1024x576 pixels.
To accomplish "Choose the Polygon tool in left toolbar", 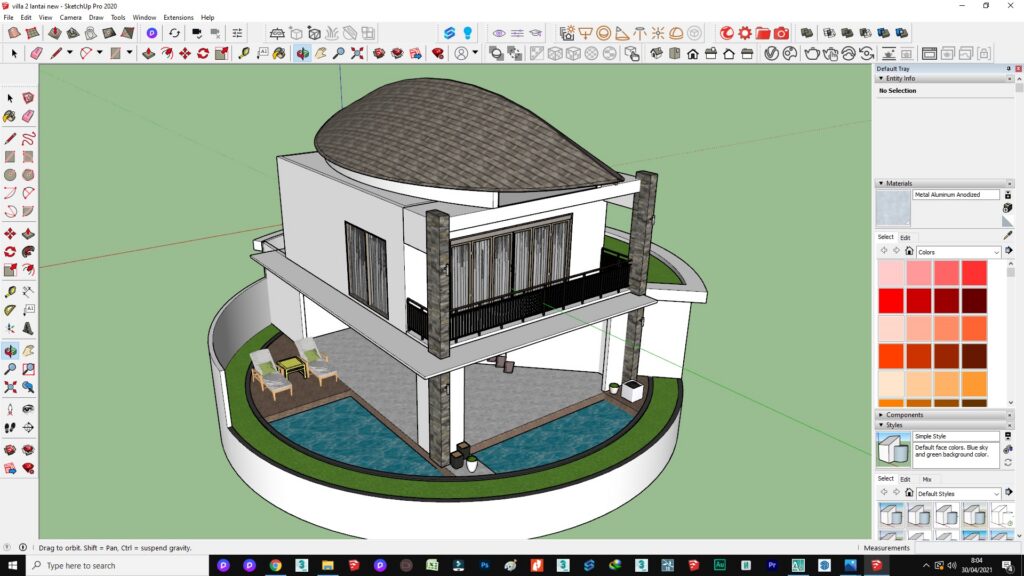I will [x=28, y=175].
